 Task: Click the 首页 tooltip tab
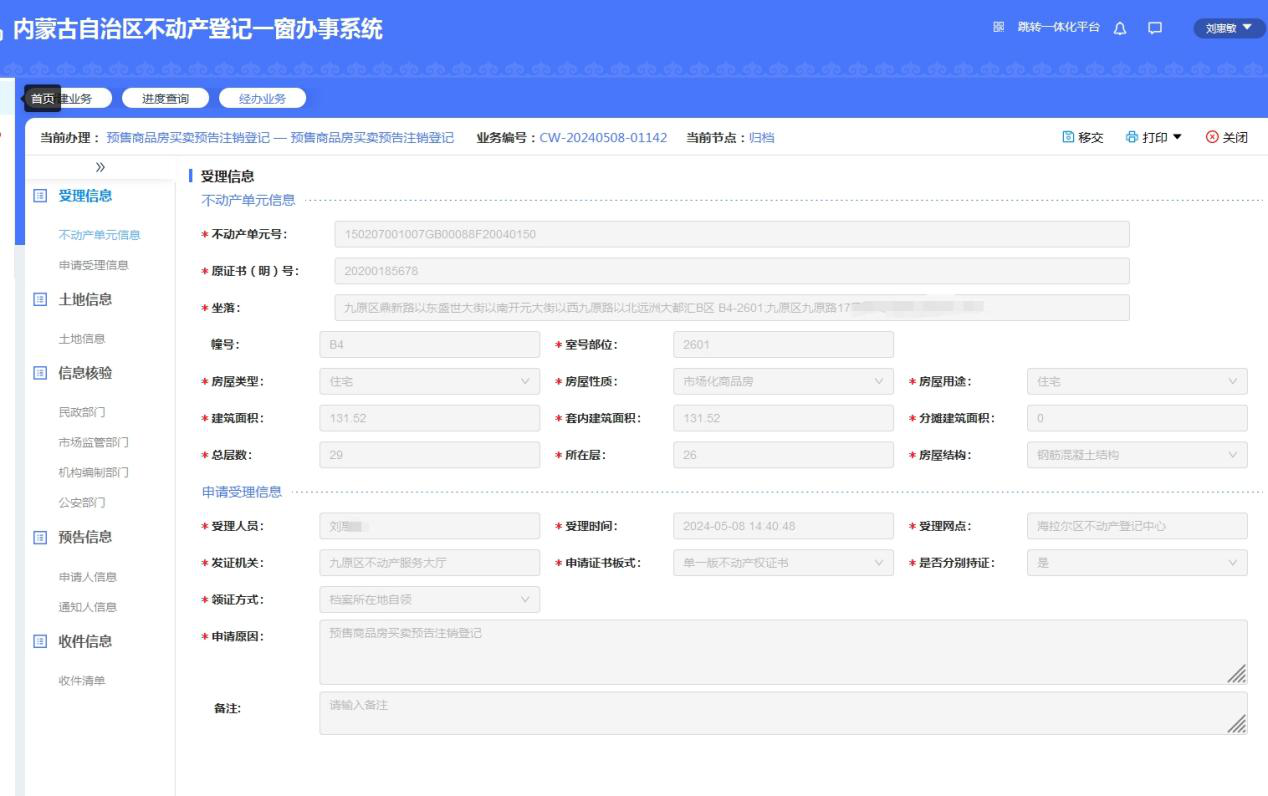(42, 98)
